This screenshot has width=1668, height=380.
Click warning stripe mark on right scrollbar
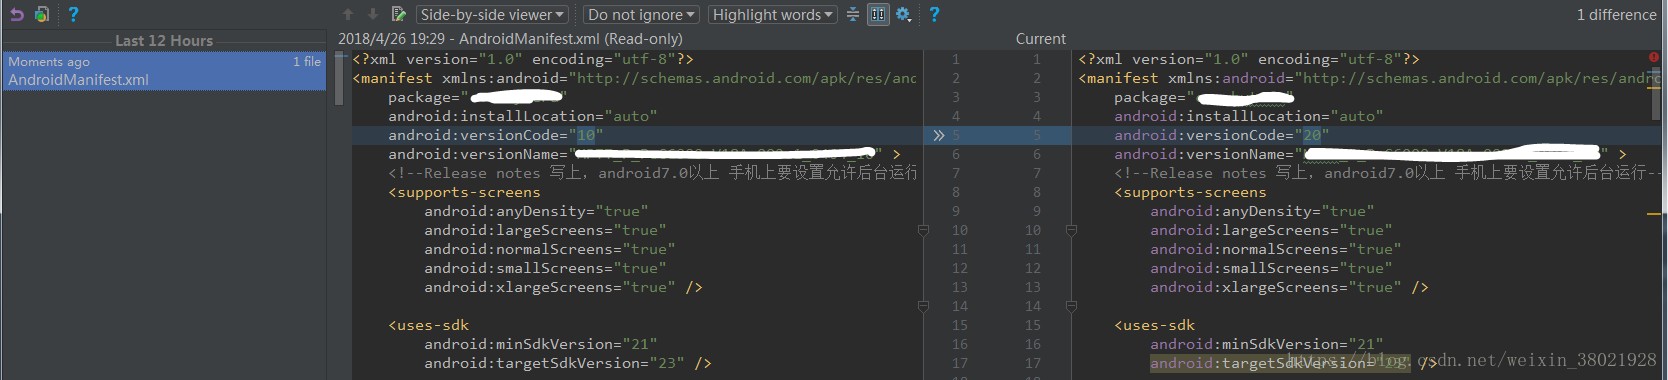(1654, 214)
